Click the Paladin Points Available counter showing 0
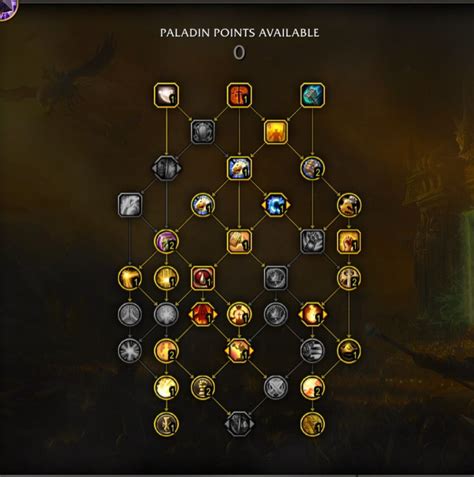The image size is (474, 477). pyautogui.click(x=239, y=53)
